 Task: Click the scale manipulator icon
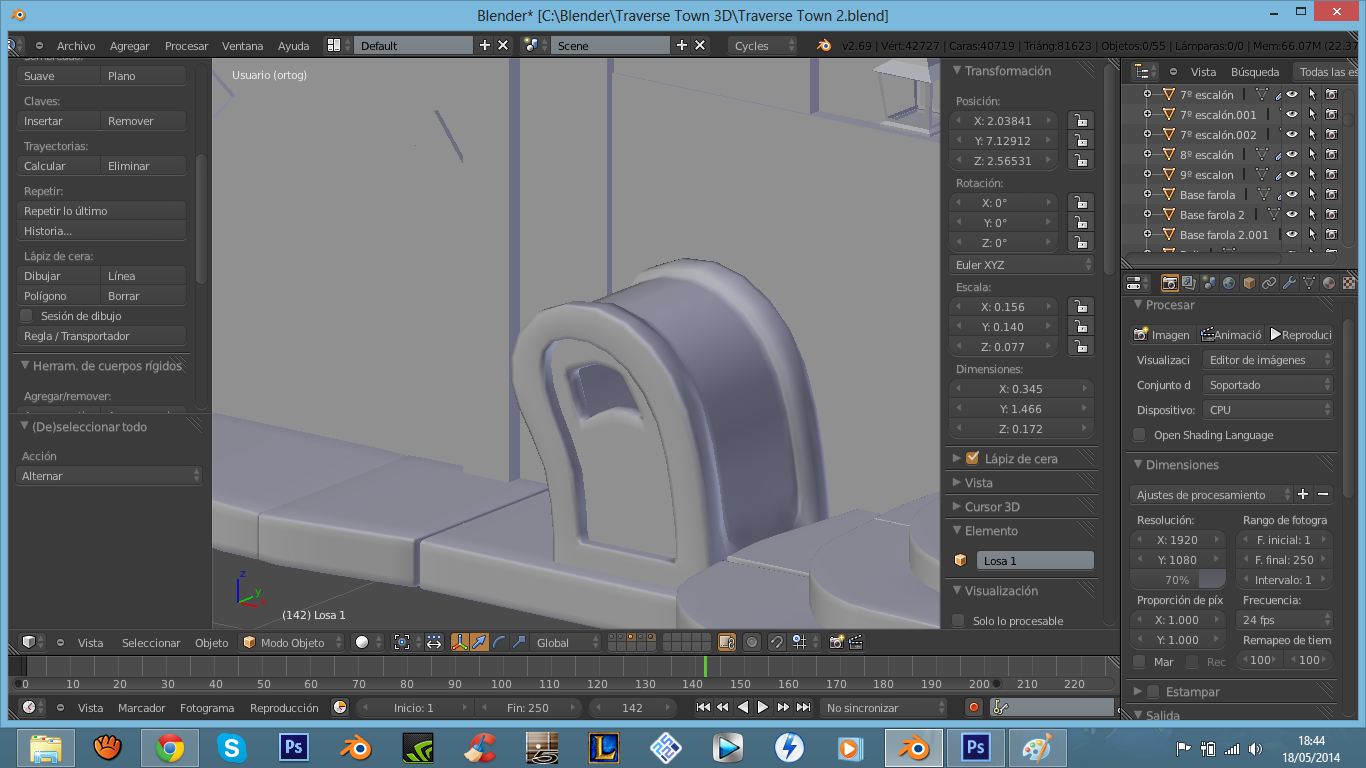pos(518,642)
